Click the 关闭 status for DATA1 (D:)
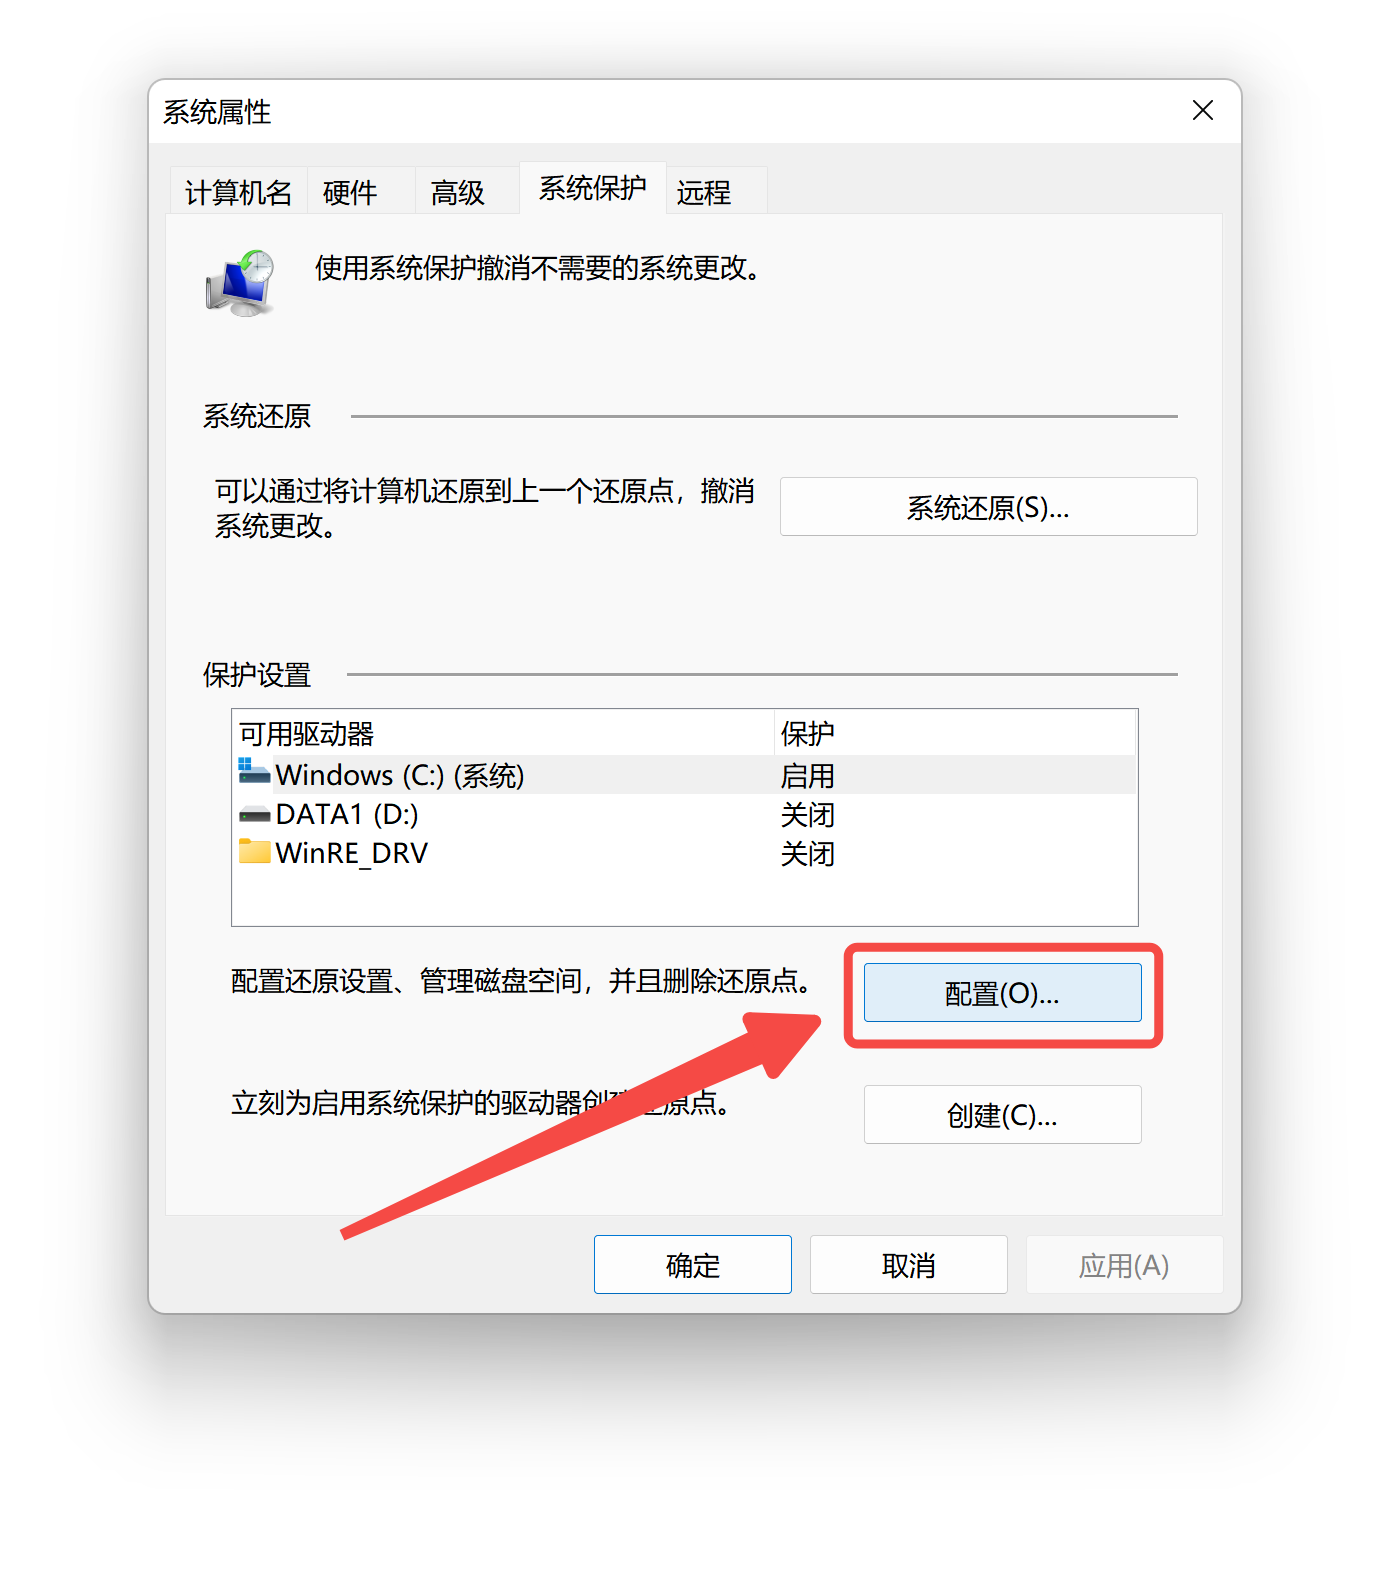The width and height of the screenshot is (1398, 1572). coord(807,815)
